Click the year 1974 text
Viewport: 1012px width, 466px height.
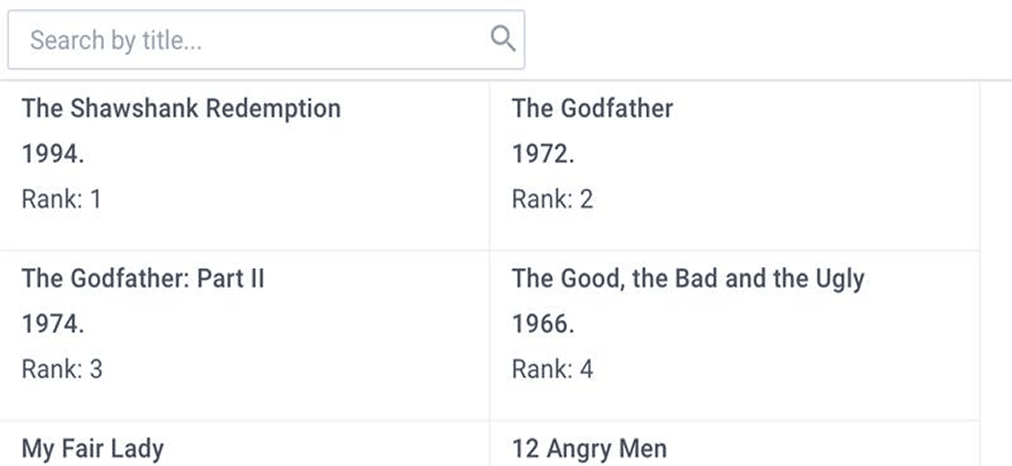pos(53,324)
